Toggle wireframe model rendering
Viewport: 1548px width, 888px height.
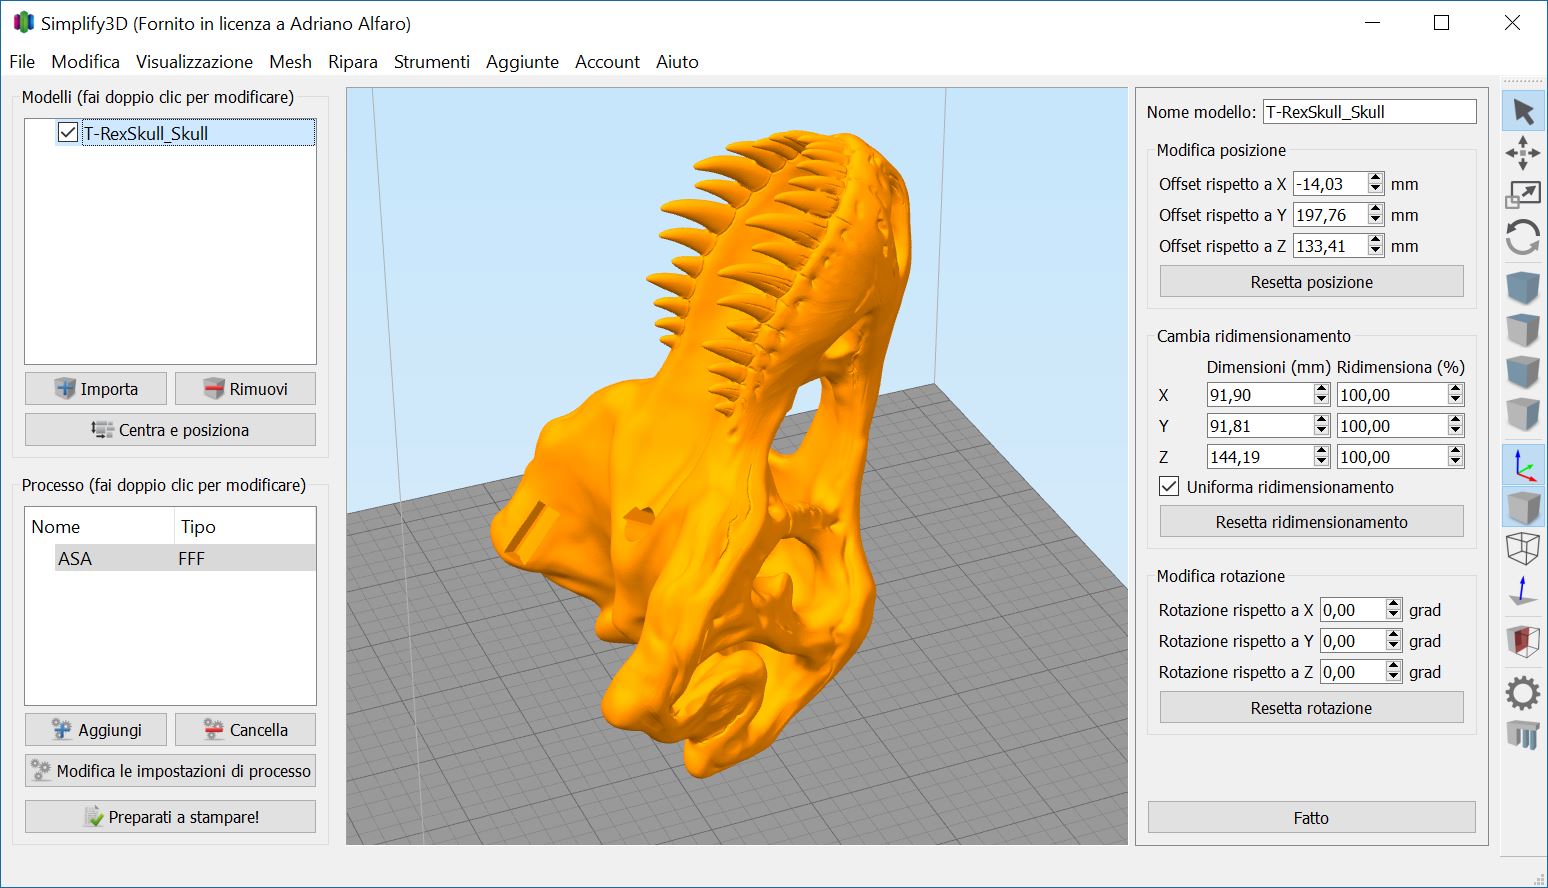click(x=1523, y=549)
